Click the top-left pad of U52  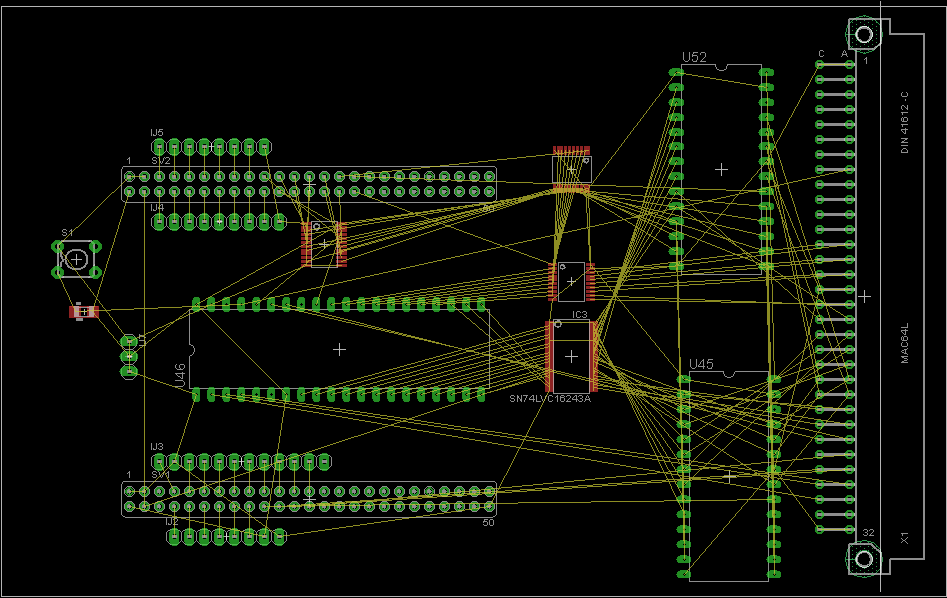click(x=676, y=72)
